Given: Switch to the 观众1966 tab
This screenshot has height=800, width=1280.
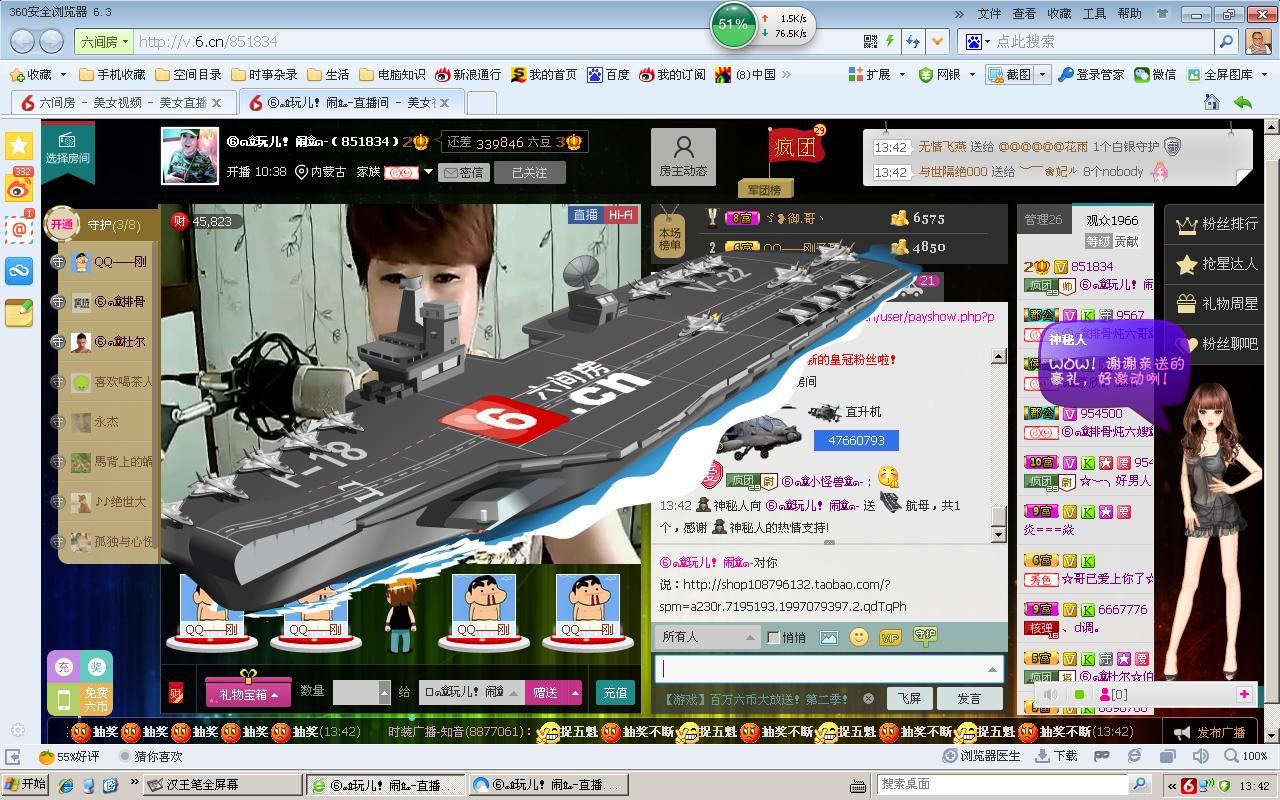Looking at the screenshot, I should [1111, 219].
